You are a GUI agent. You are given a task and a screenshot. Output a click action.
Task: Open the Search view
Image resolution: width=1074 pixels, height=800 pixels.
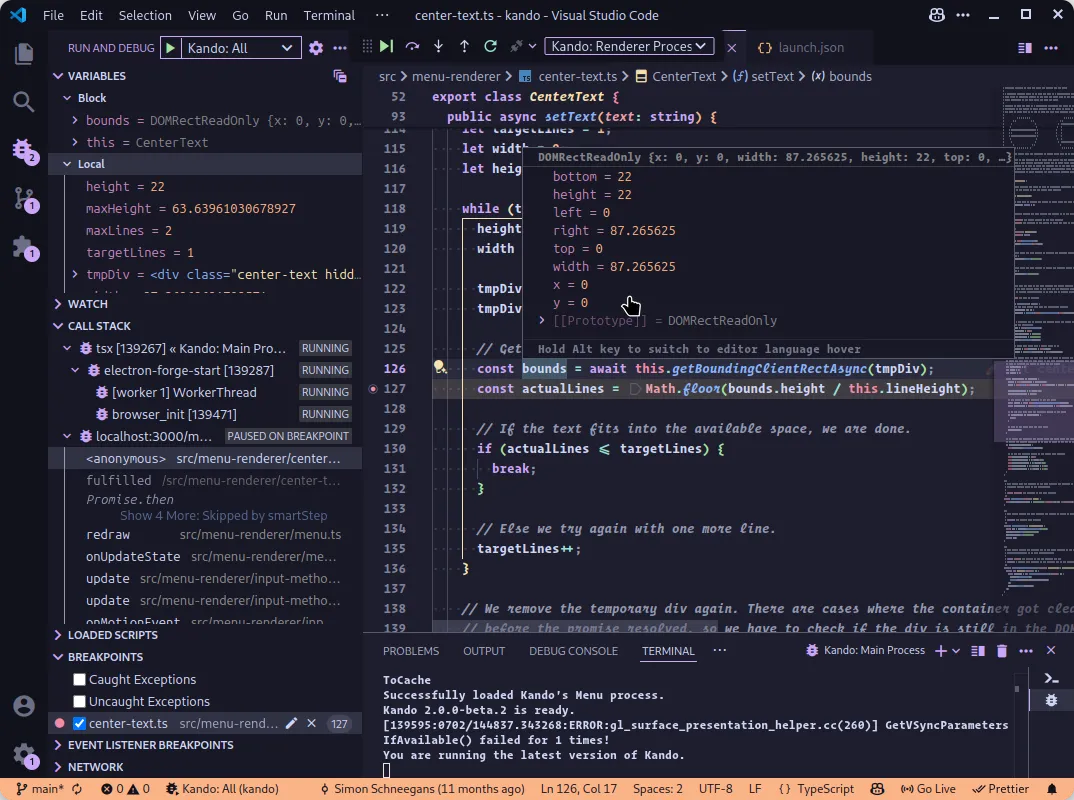[23, 101]
